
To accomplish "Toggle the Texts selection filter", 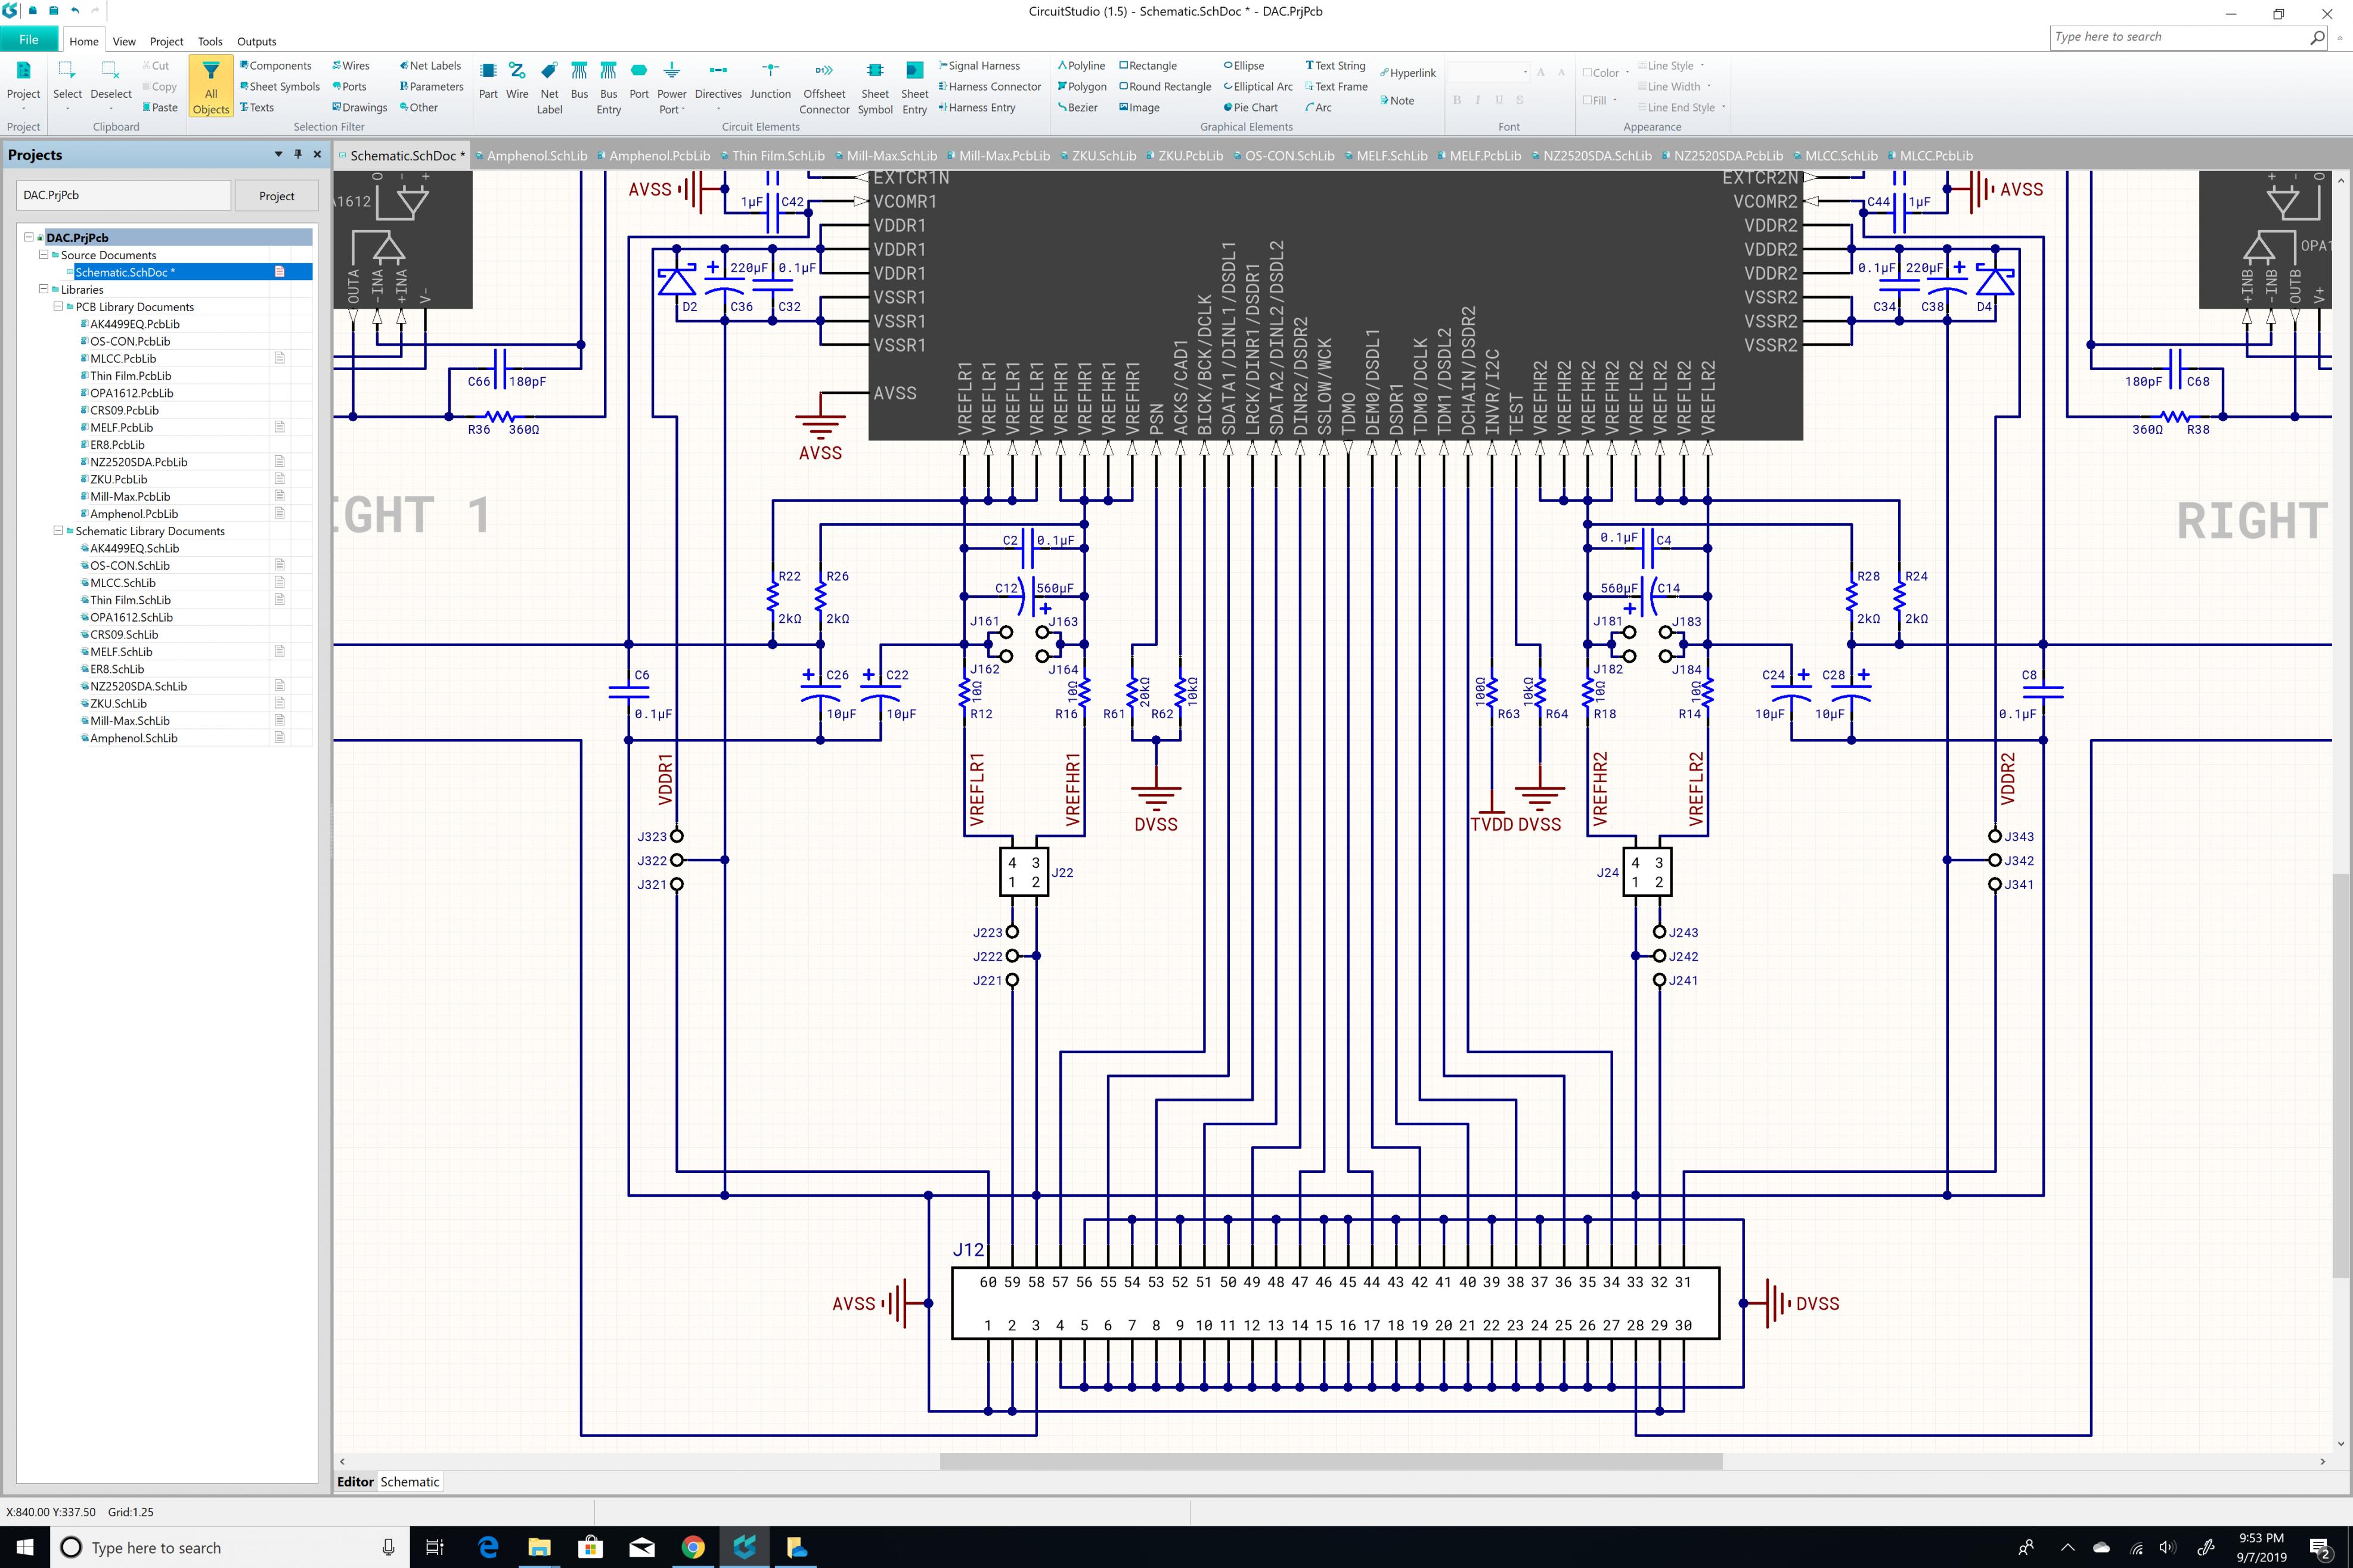I will coord(256,107).
